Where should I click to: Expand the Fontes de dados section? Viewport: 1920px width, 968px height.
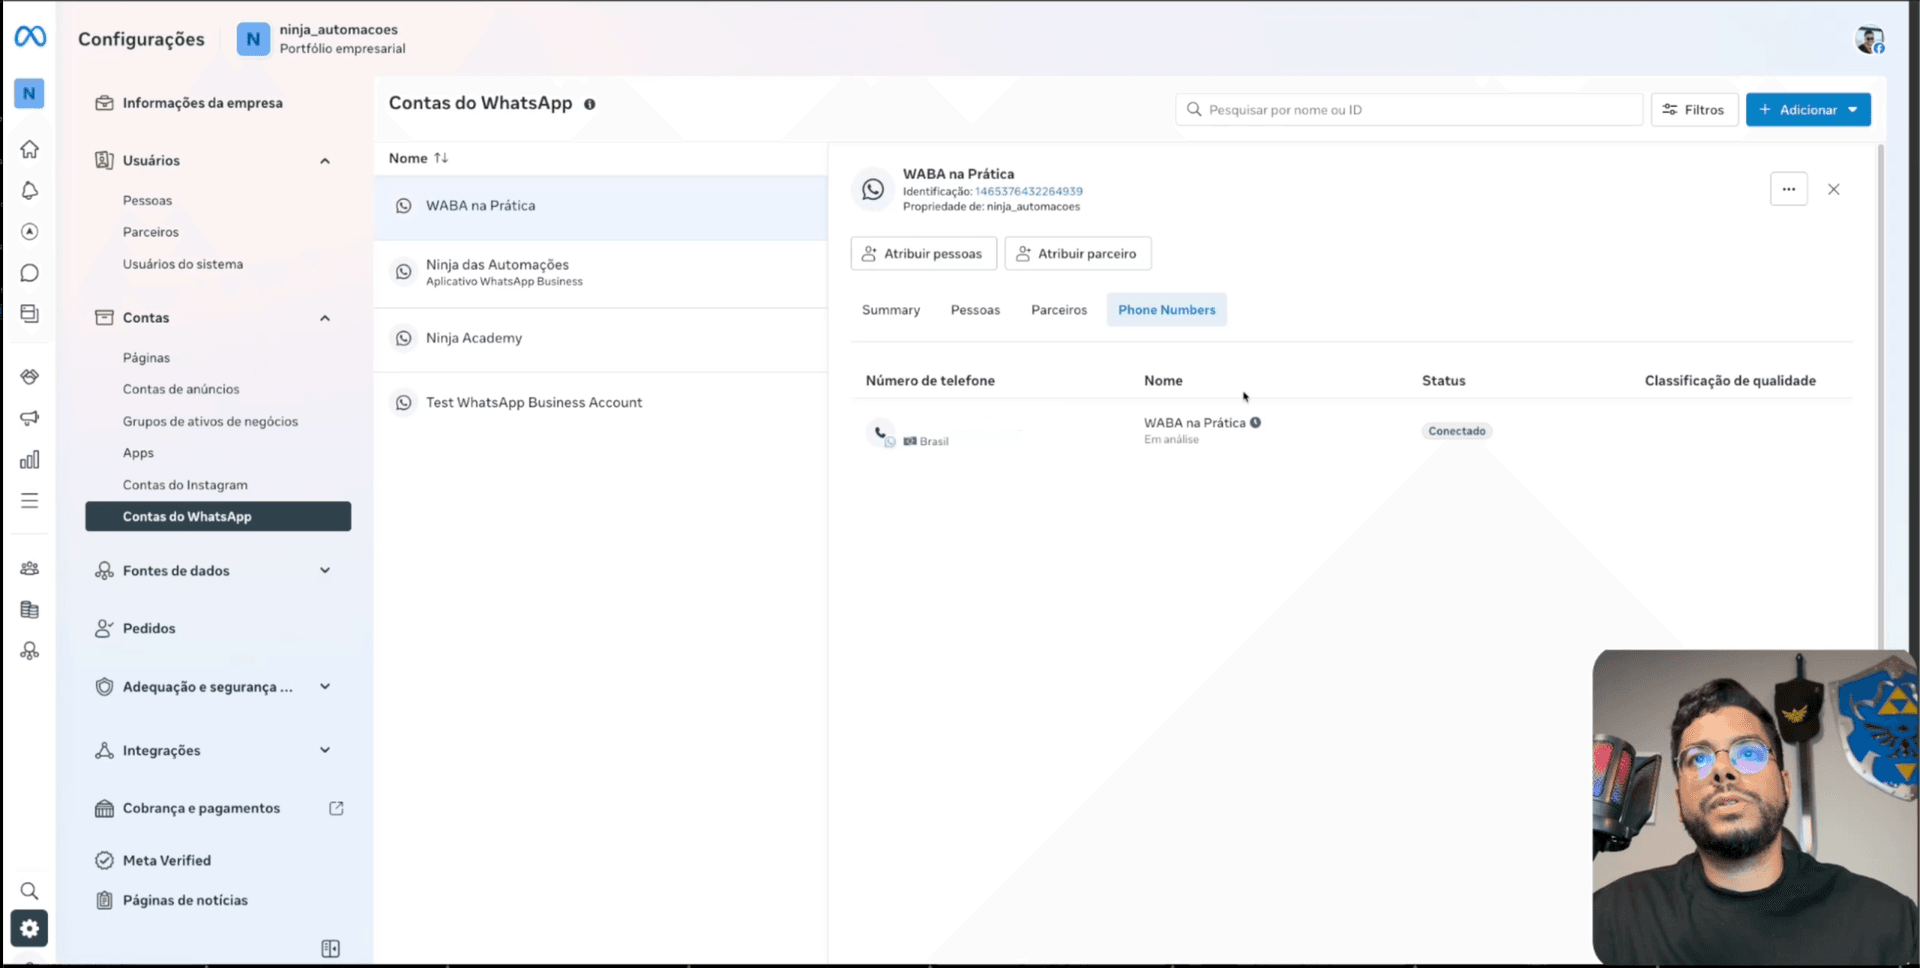(x=325, y=570)
